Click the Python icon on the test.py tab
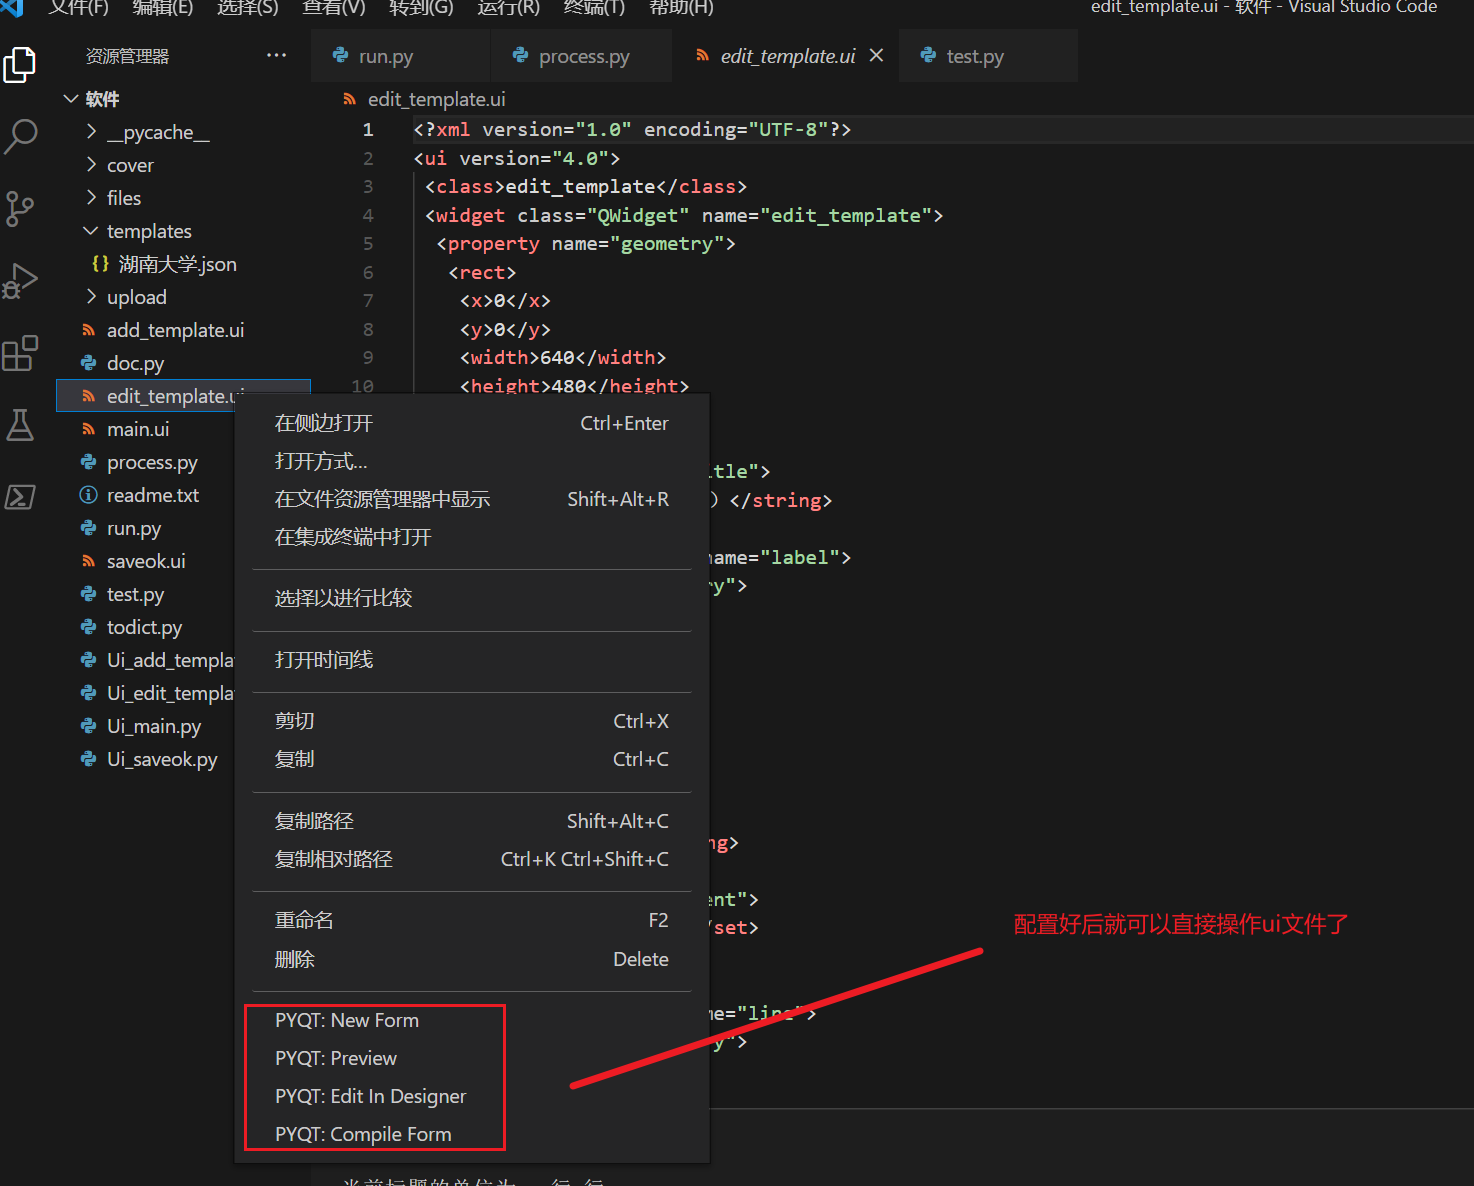 click(x=929, y=56)
